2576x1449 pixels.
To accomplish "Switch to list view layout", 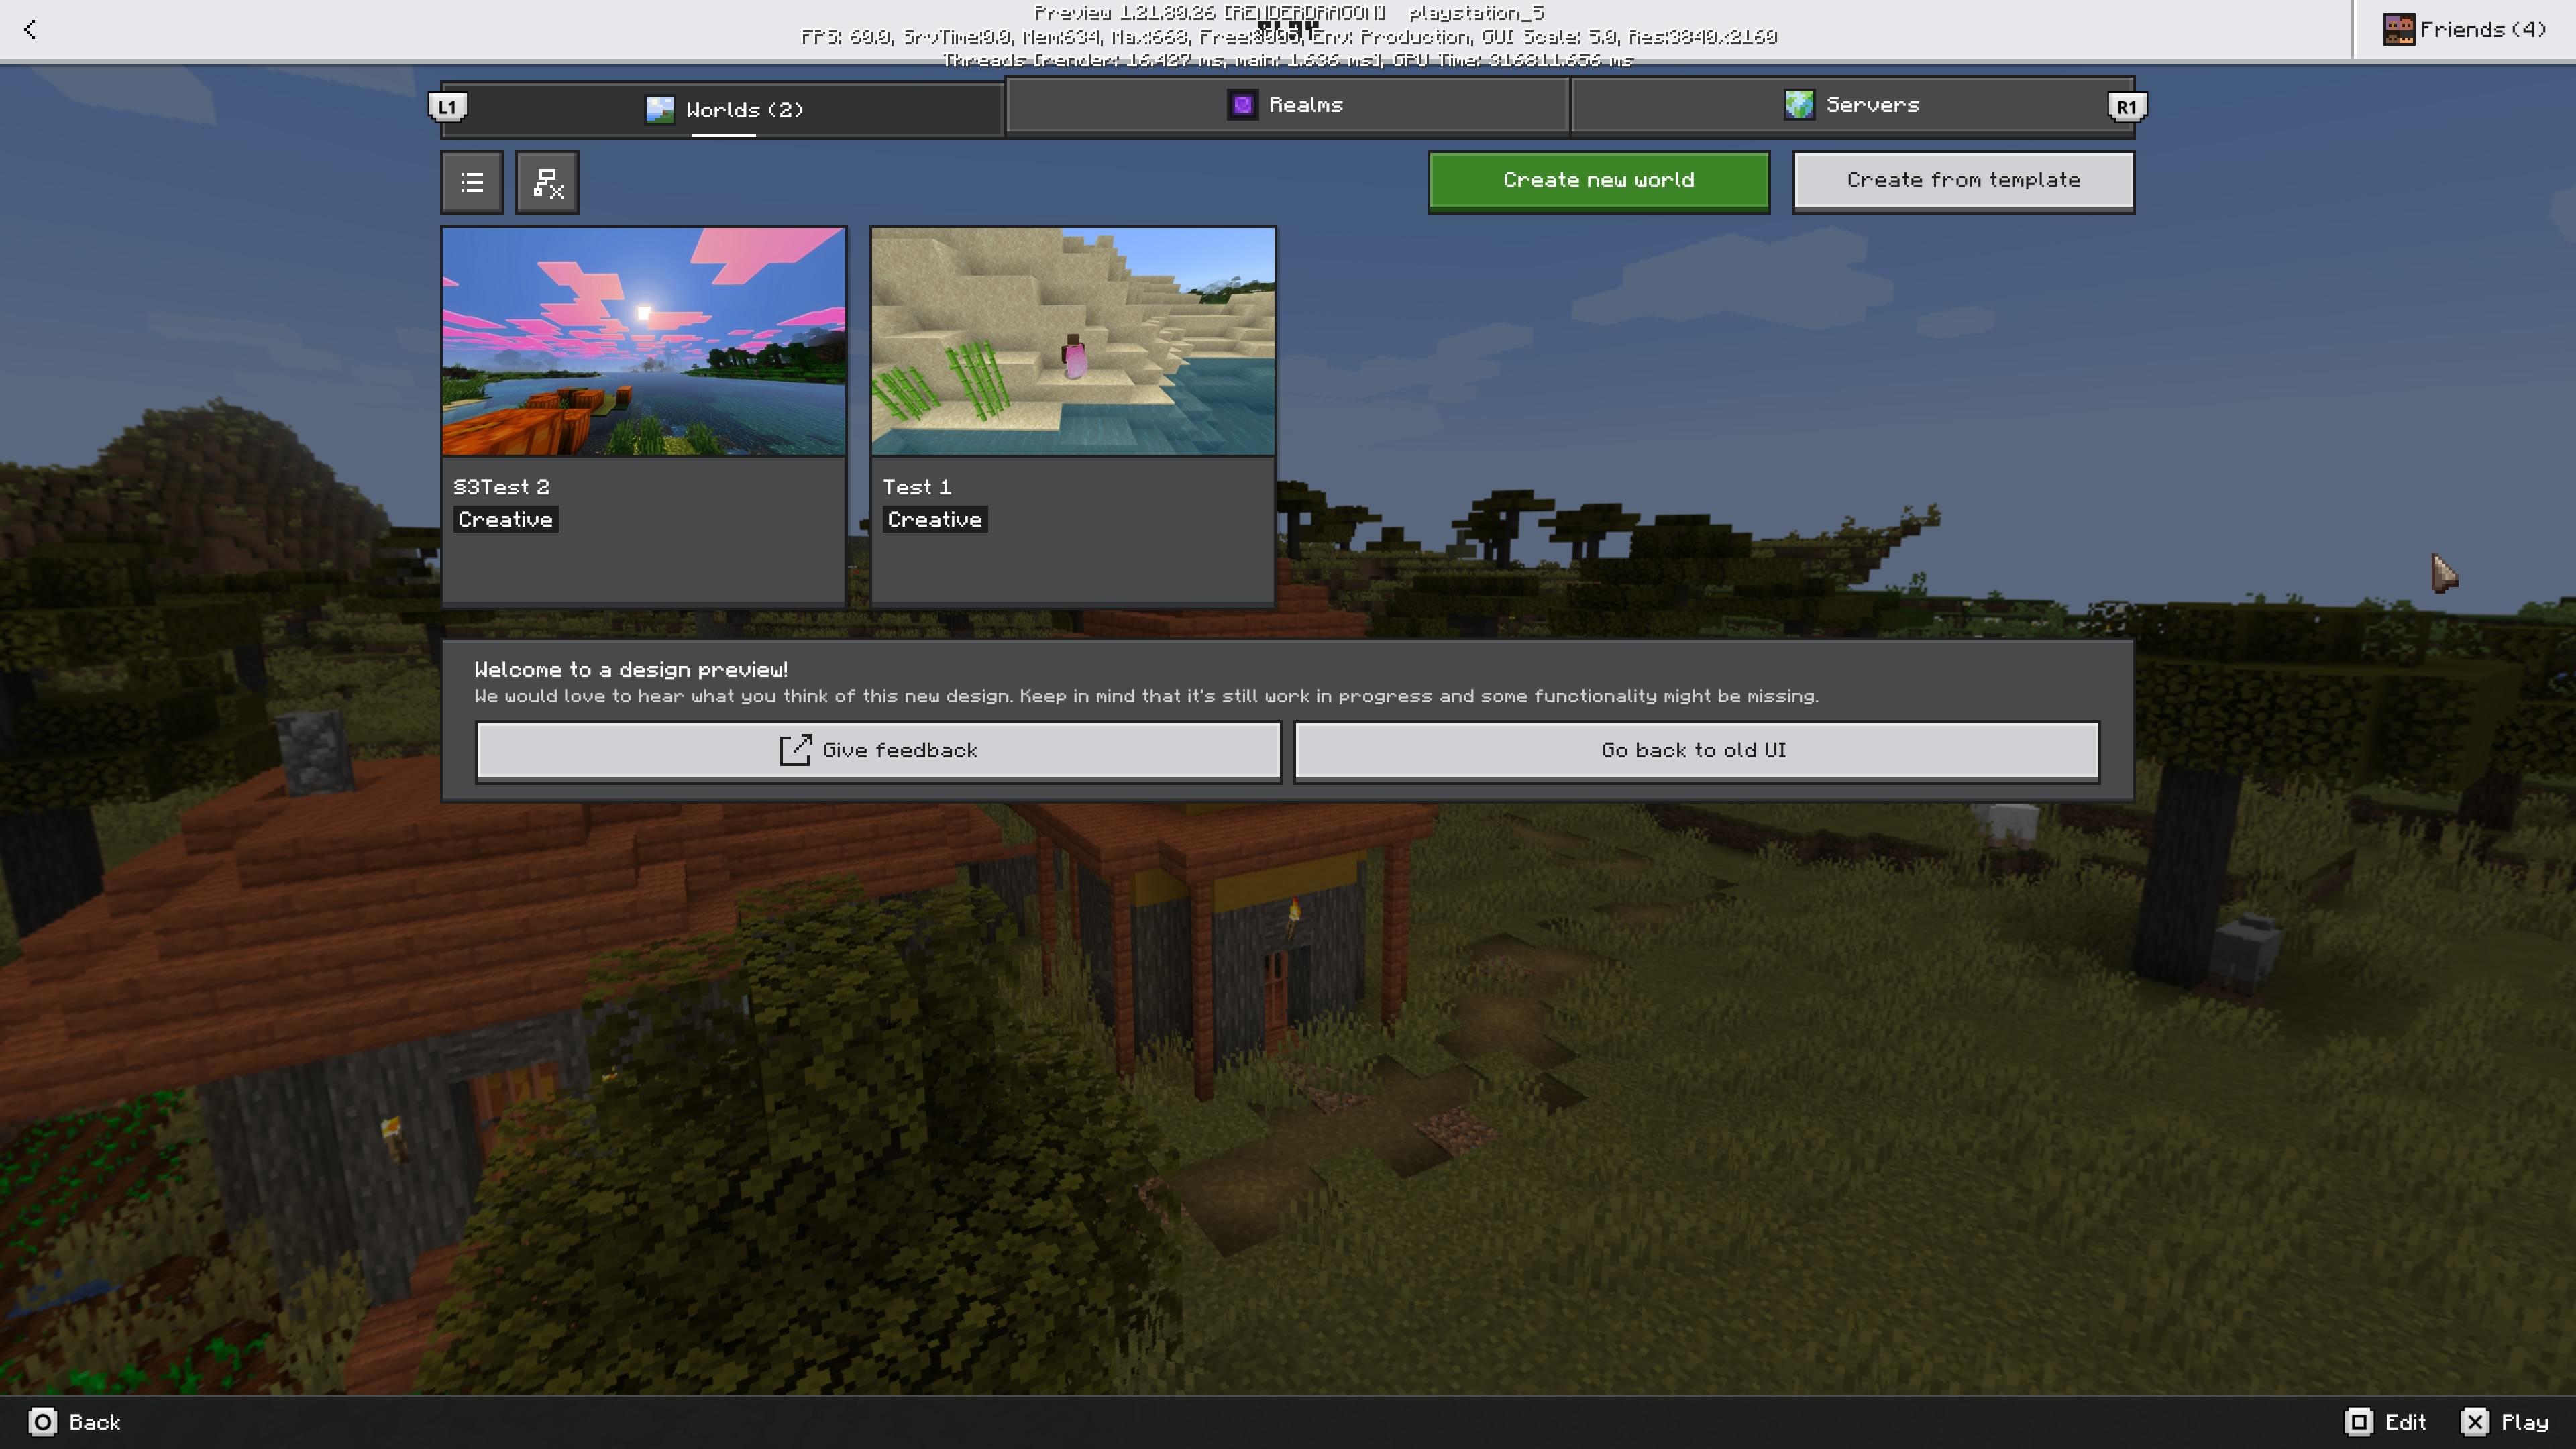I will (472, 182).
